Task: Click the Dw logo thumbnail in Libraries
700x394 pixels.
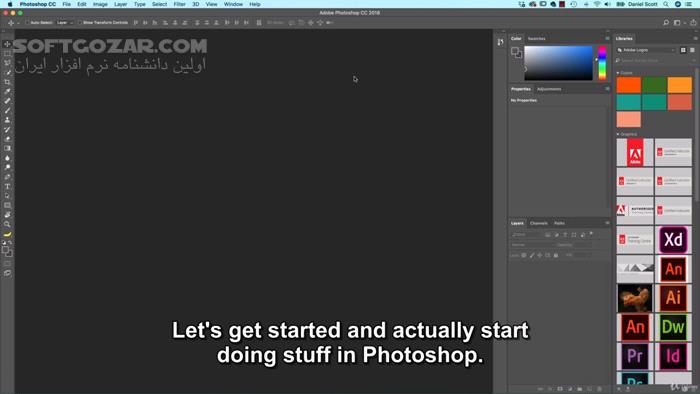Action: (x=673, y=327)
